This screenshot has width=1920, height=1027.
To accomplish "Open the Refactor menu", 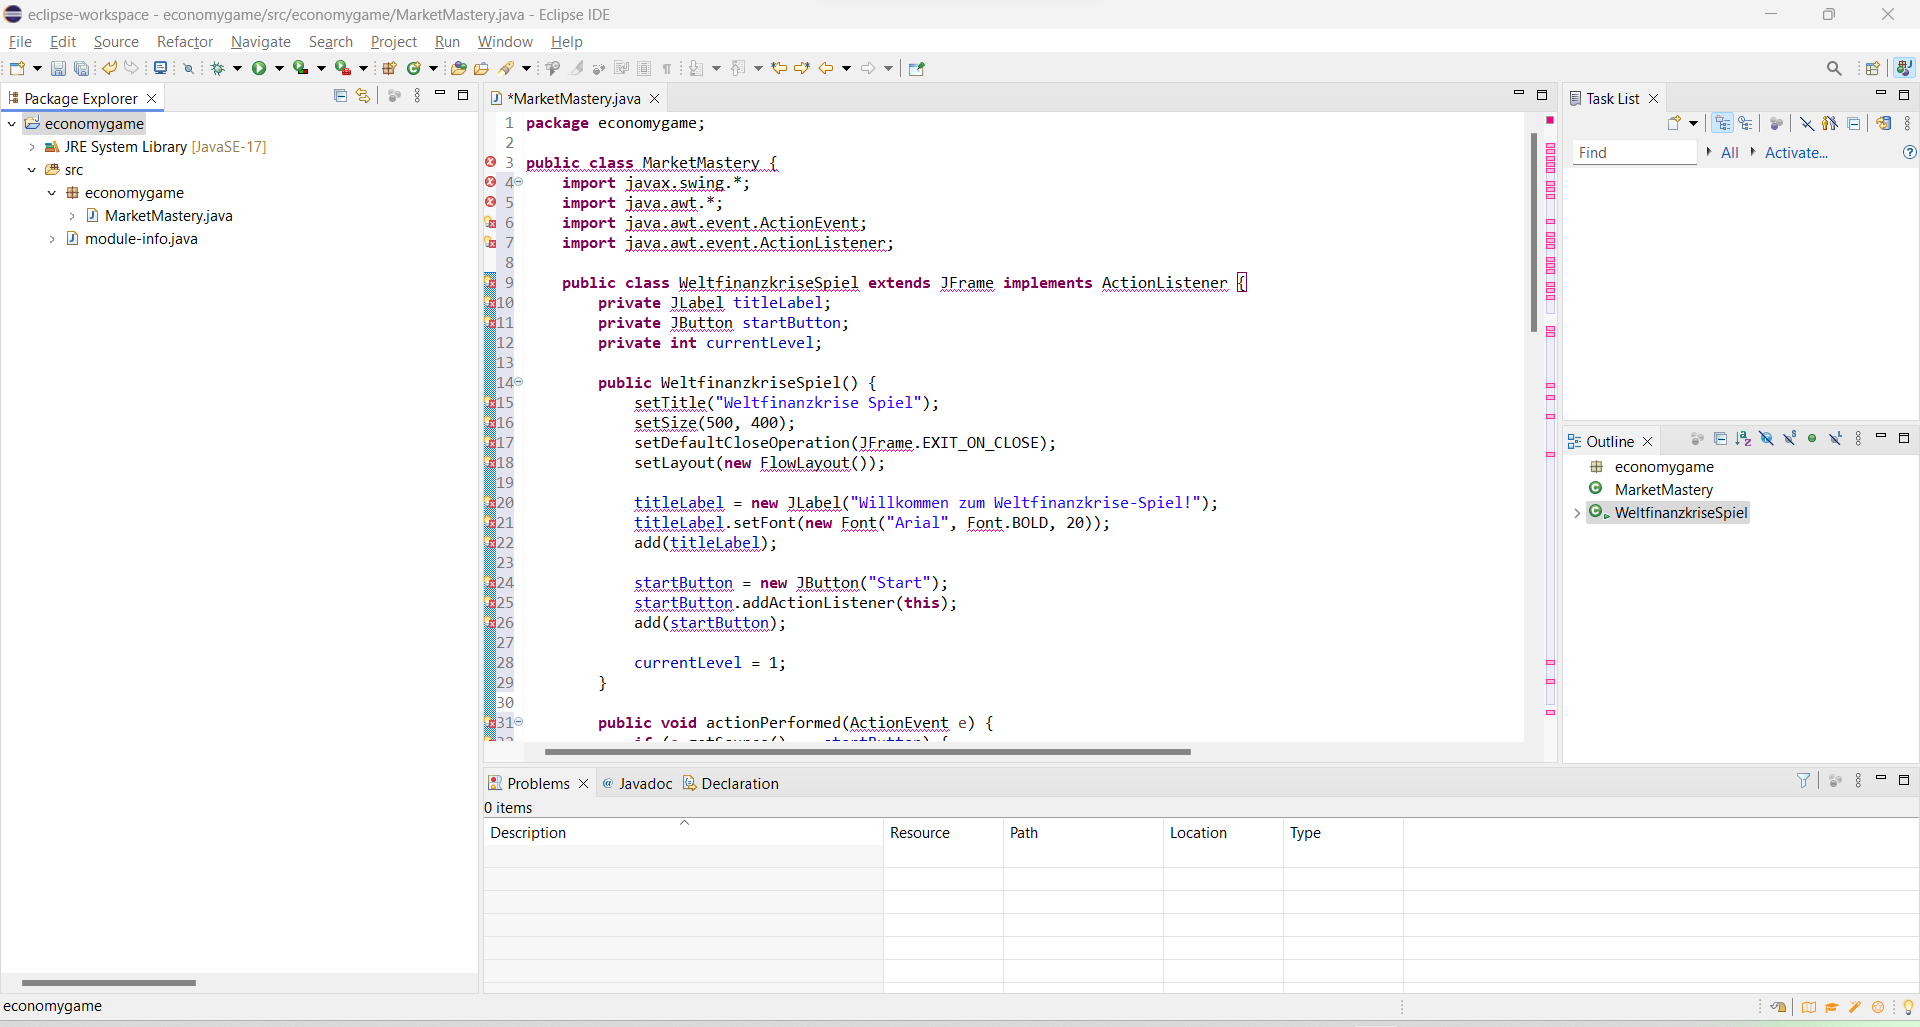I will click(x=185, y=42).
